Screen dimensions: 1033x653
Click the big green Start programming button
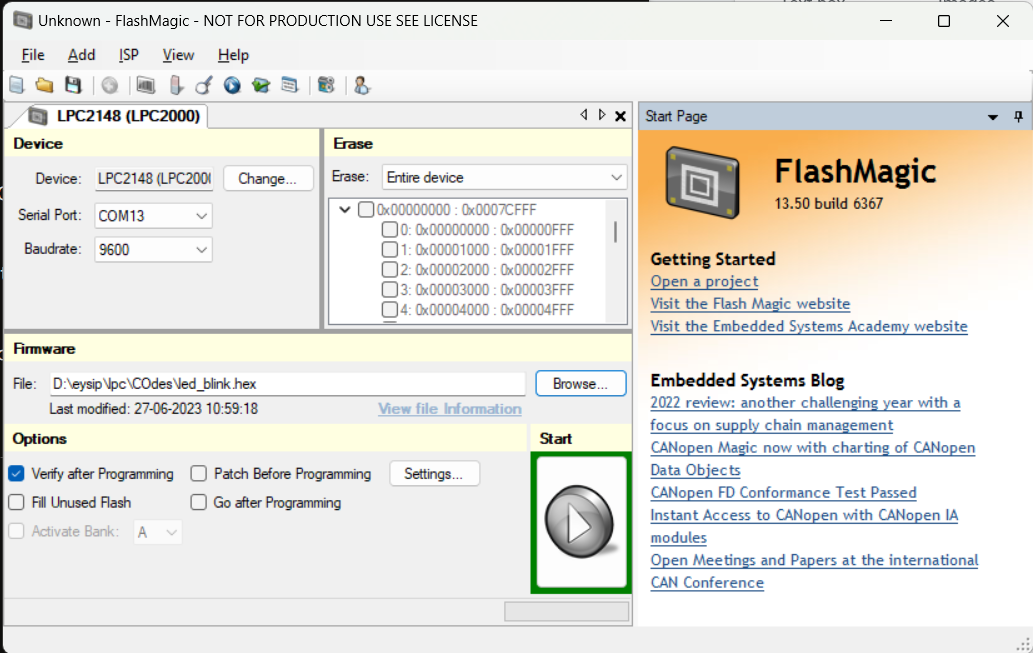580,521
